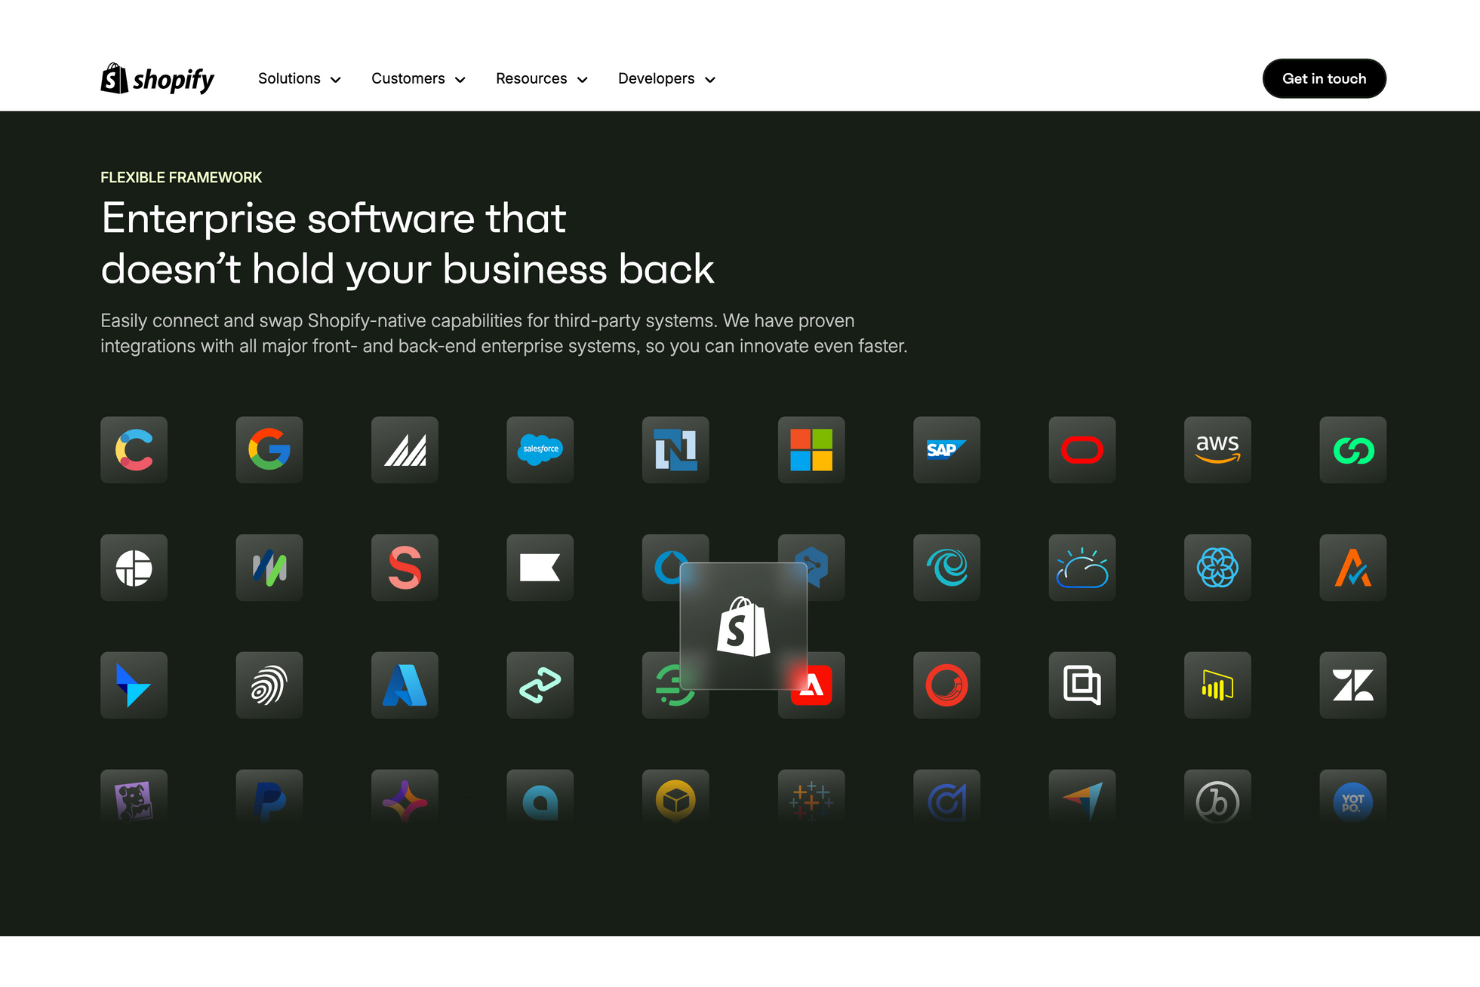1480x987 pixels.
Task: Open the Azure blue A icon
Action: pos(404,686)
